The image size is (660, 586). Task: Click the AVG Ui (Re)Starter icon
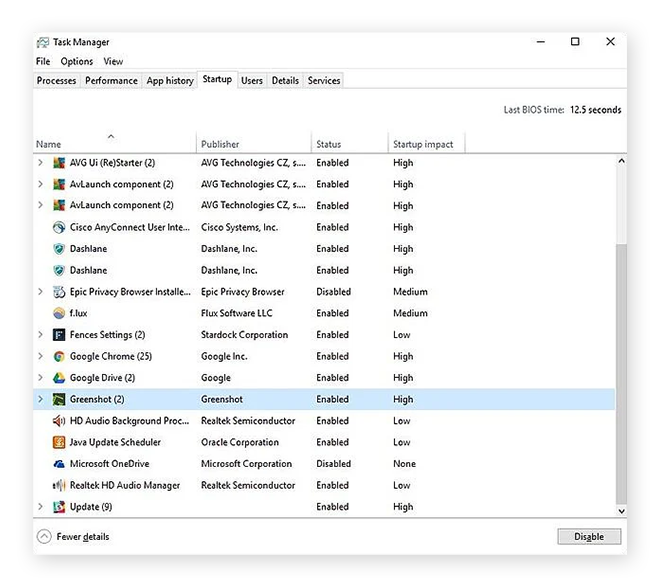pyautogui.click(x=59, y=163)
